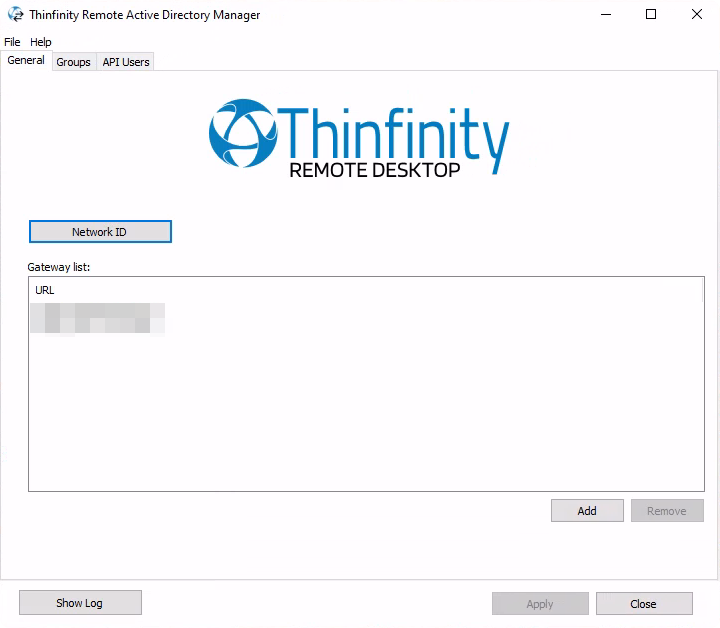Open the log with Show Log
Image resolution: width=720 pixels, height=628 pixels.
coord(80,603)
